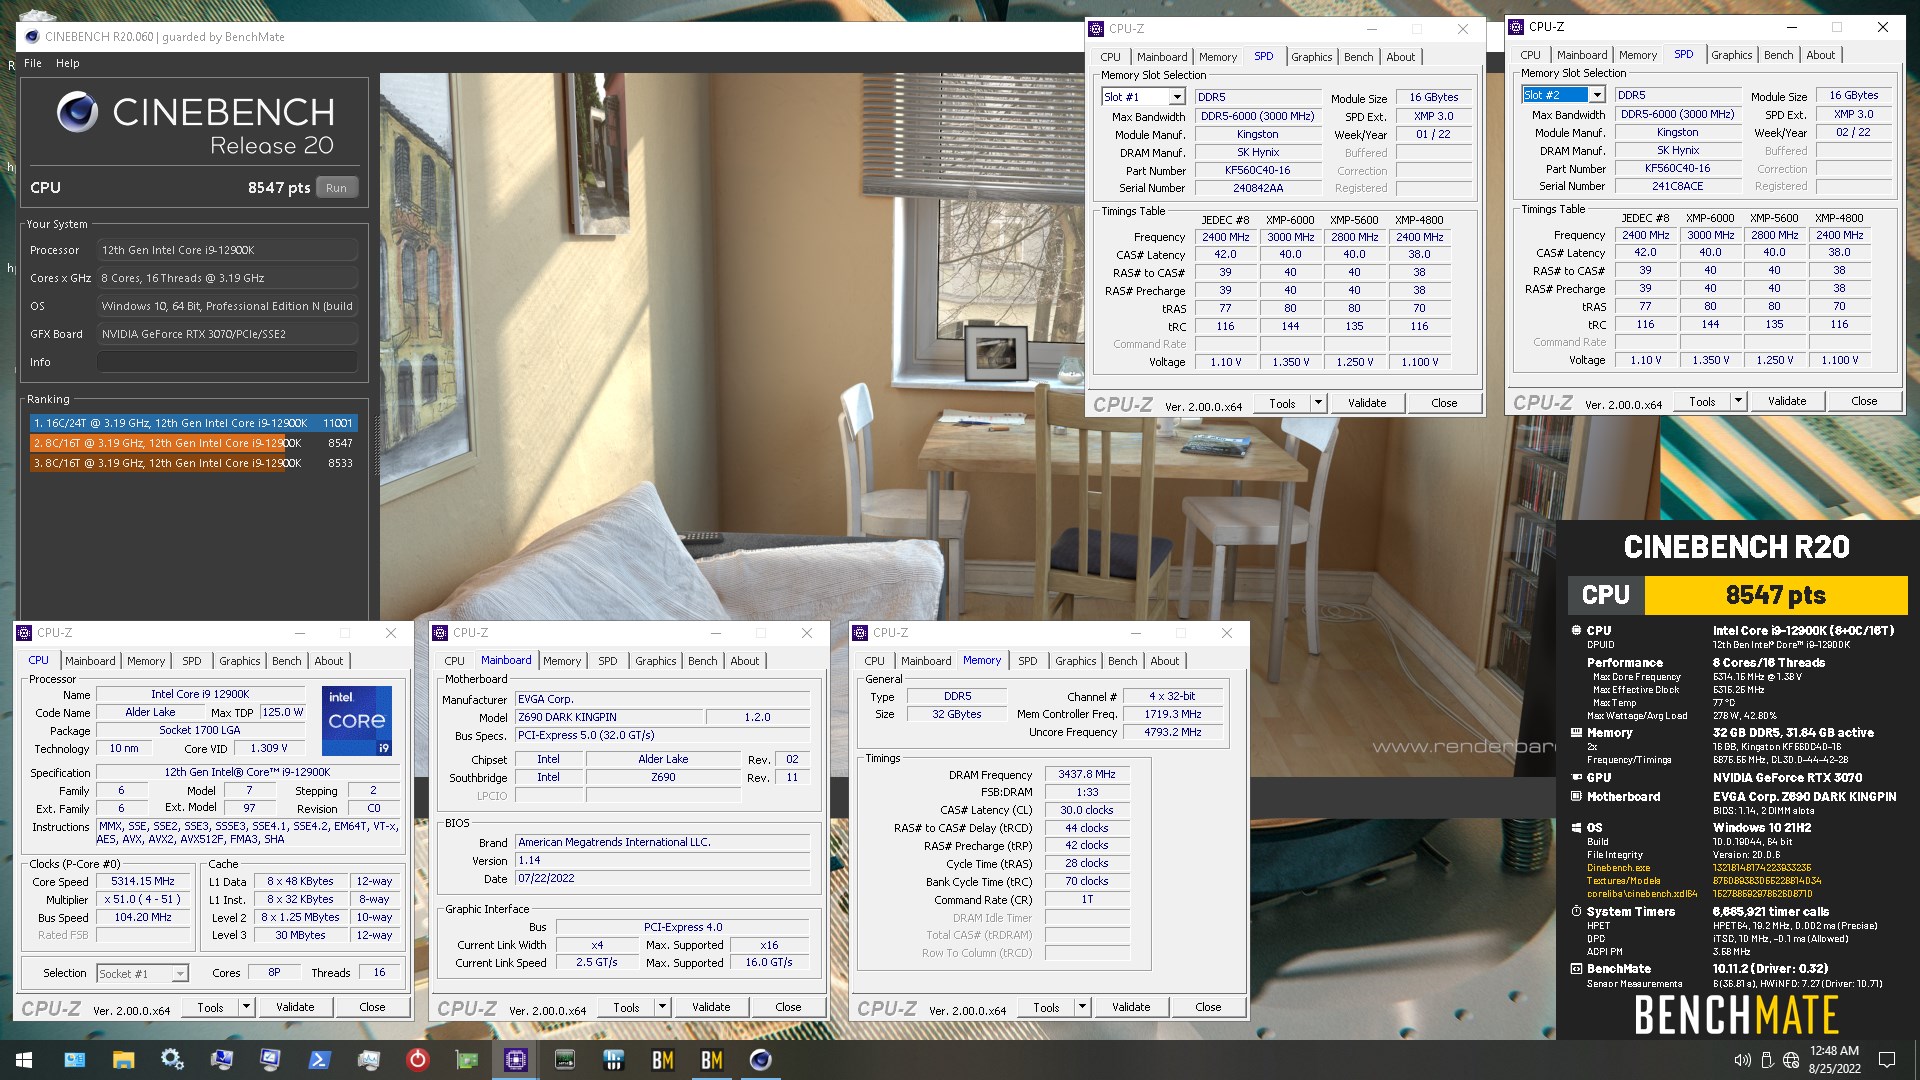Screen dimensions: 1920x1080
Task: Open the blue bars app icon on taskbar
Action: click(x=613, y=1060)
